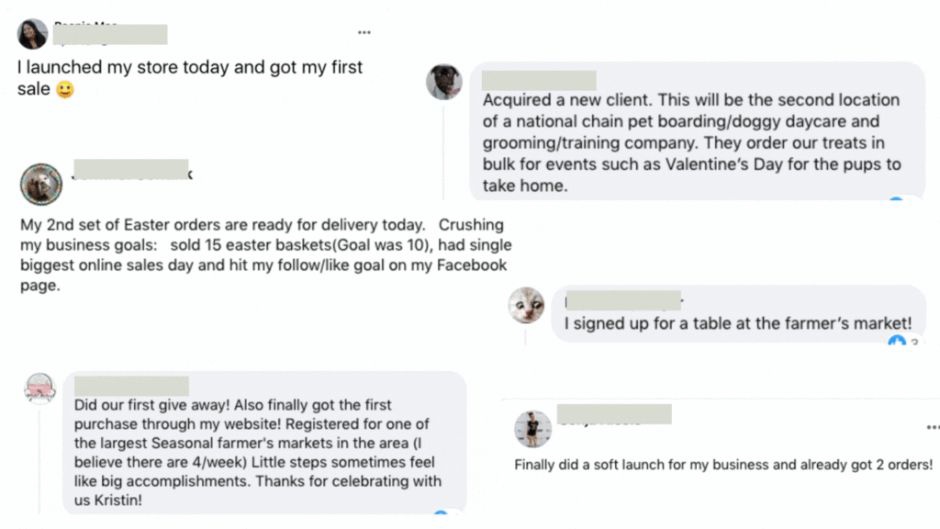Click the smiley emoji after "first sale"
This screenshot has width=940, height=529.
pos(65,91)
